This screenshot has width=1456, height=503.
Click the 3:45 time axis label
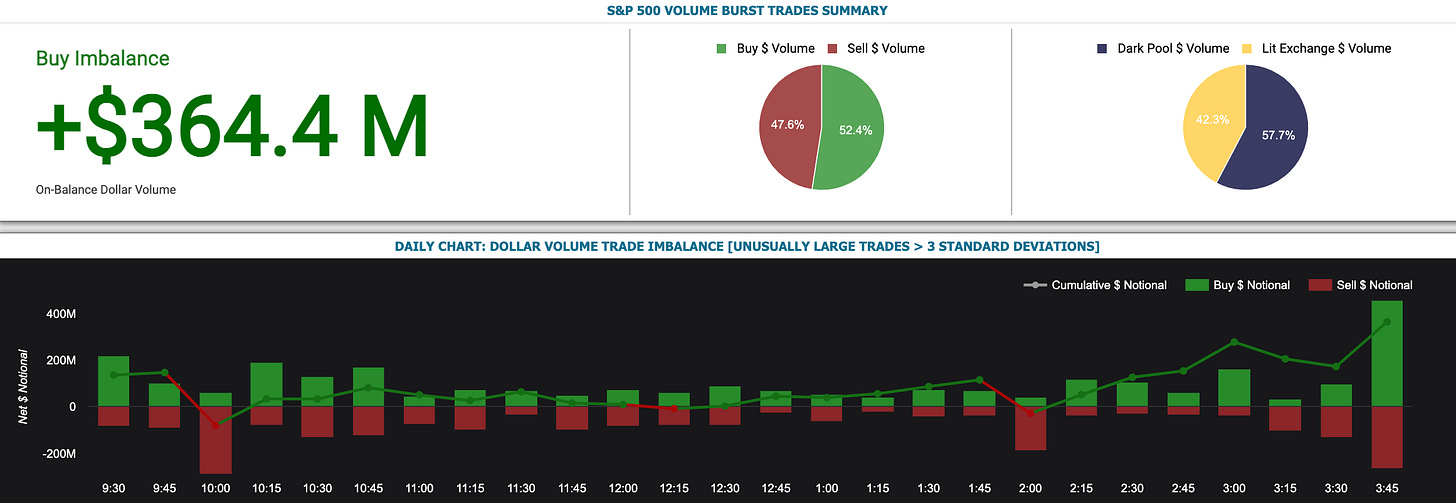tap(1386, 488)
